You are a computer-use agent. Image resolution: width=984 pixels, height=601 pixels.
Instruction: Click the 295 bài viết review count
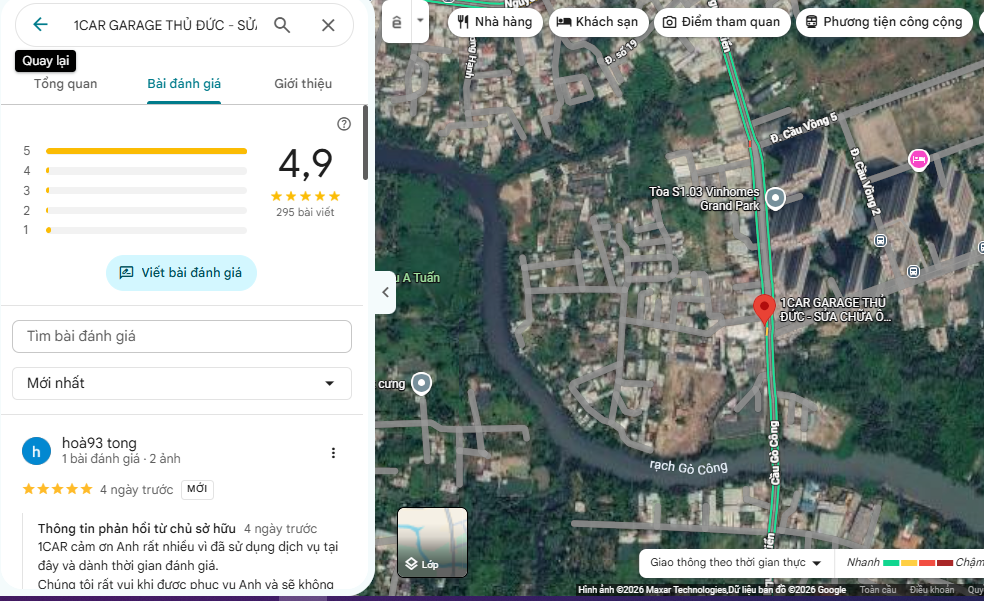pos(305,213)
